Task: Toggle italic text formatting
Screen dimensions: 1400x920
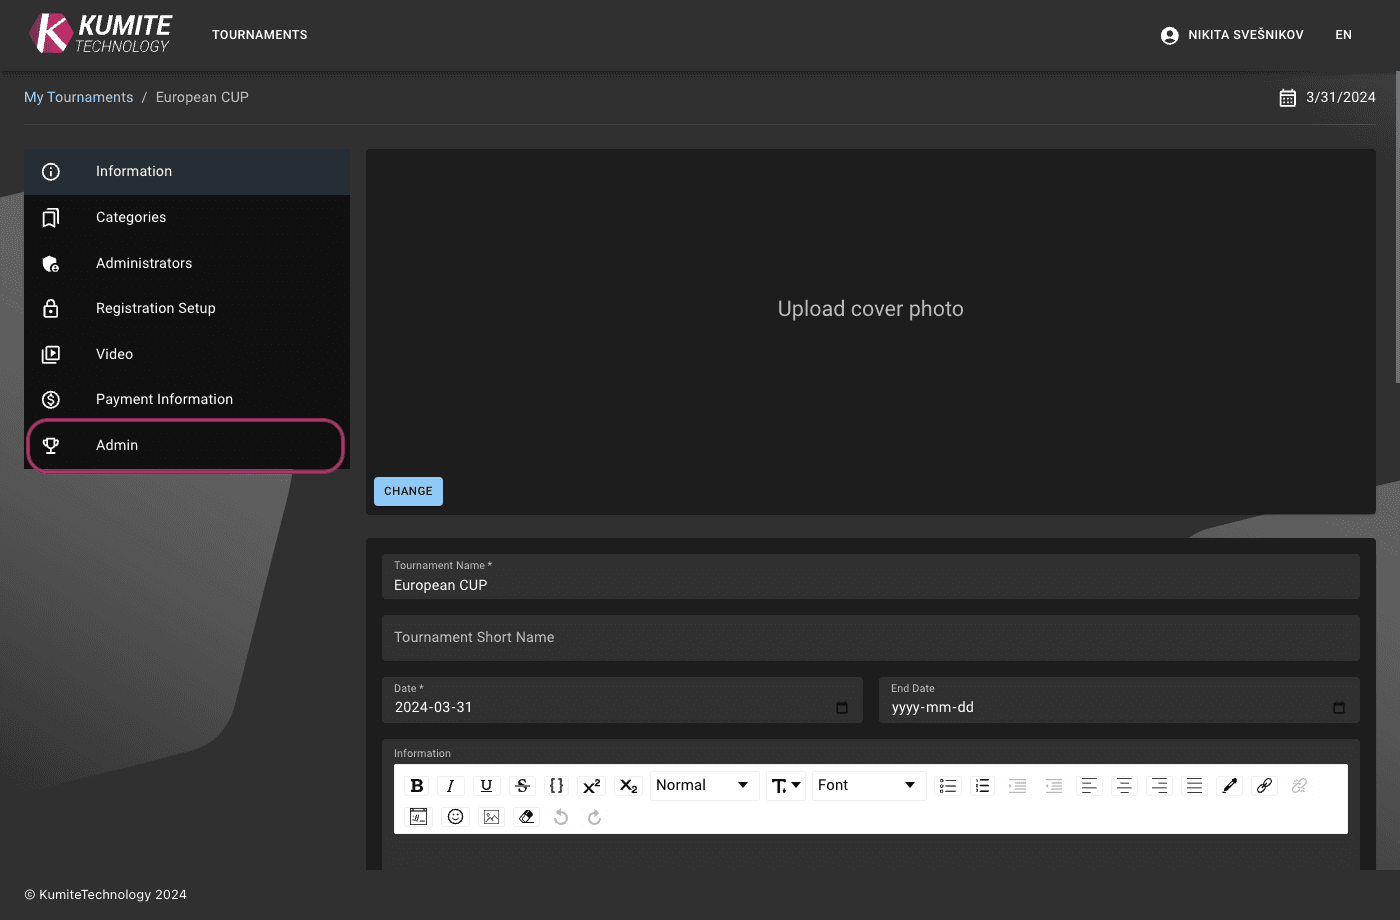Action: 450,785
